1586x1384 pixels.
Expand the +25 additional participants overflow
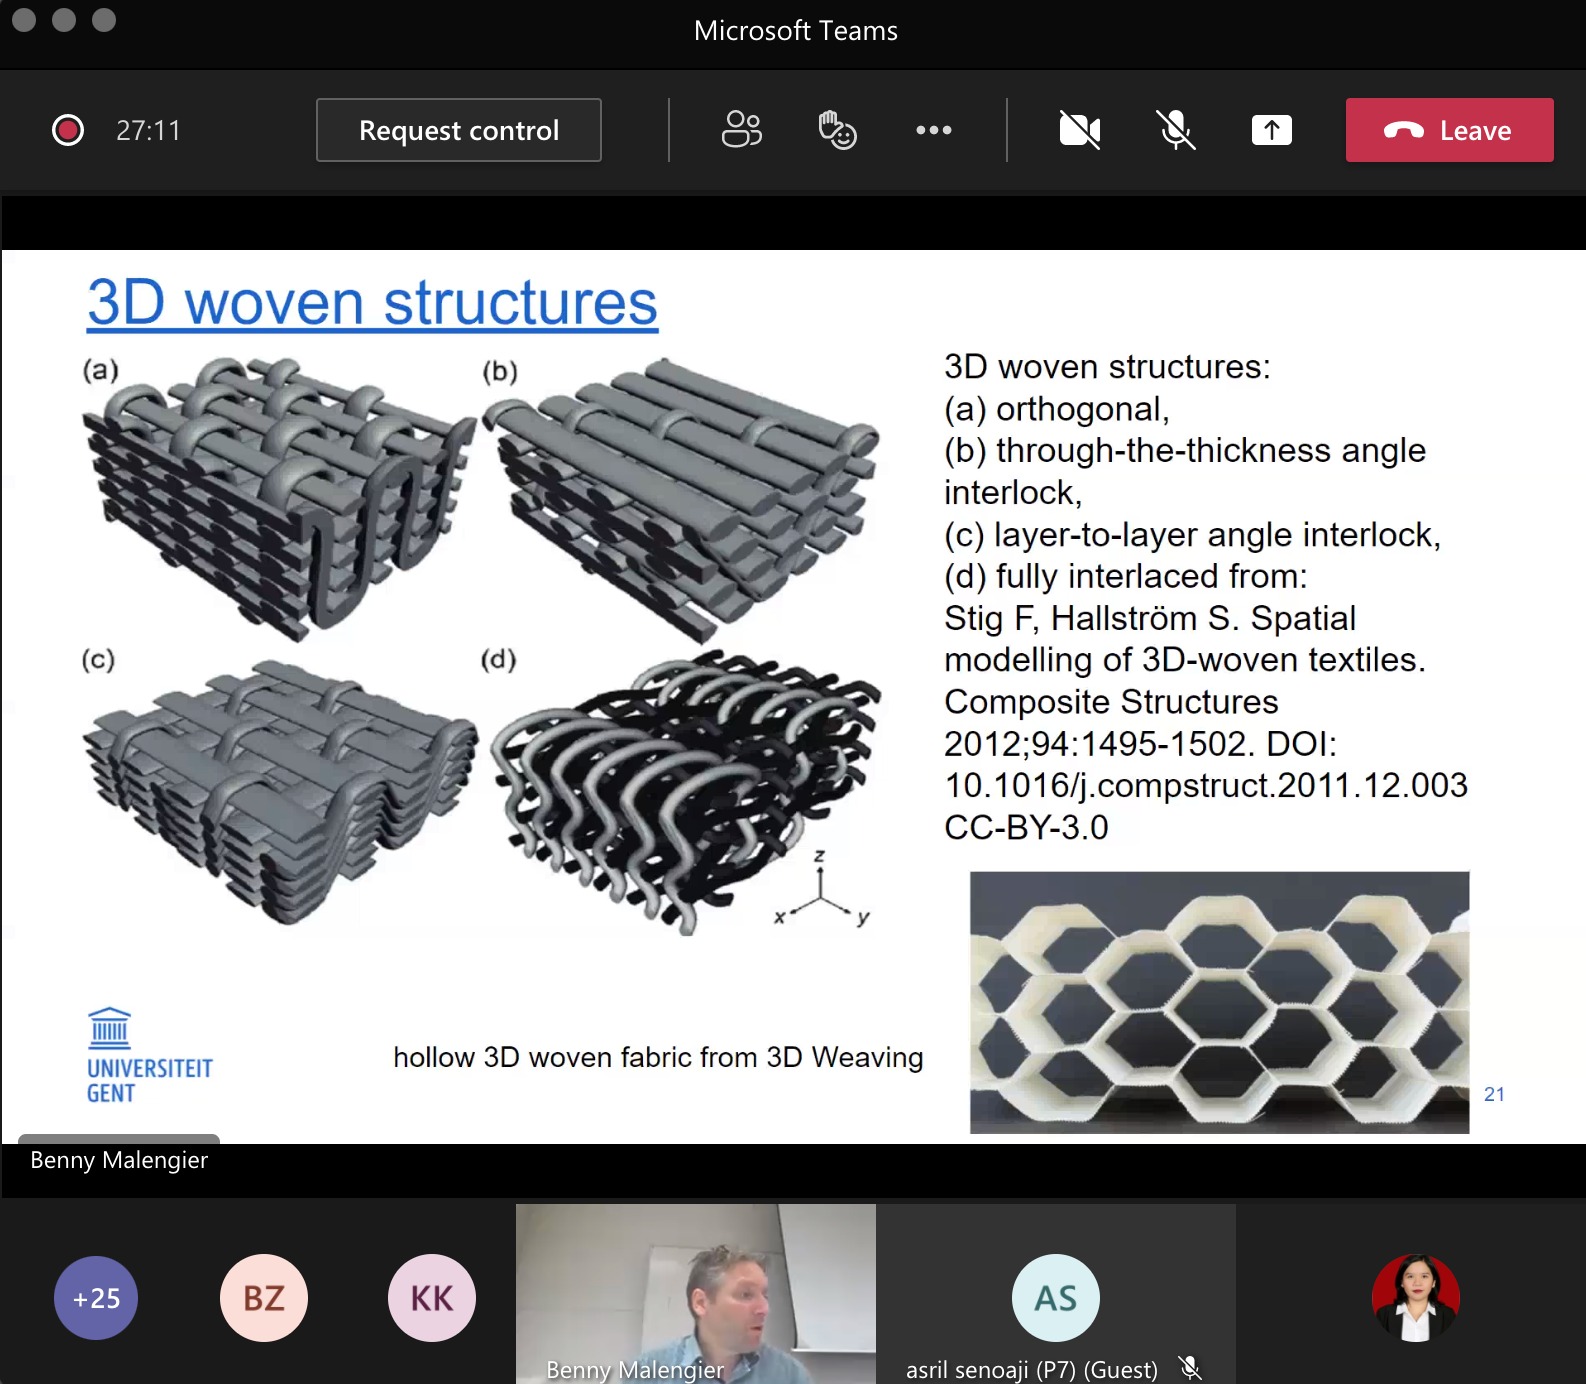[x=96, y=1298]
